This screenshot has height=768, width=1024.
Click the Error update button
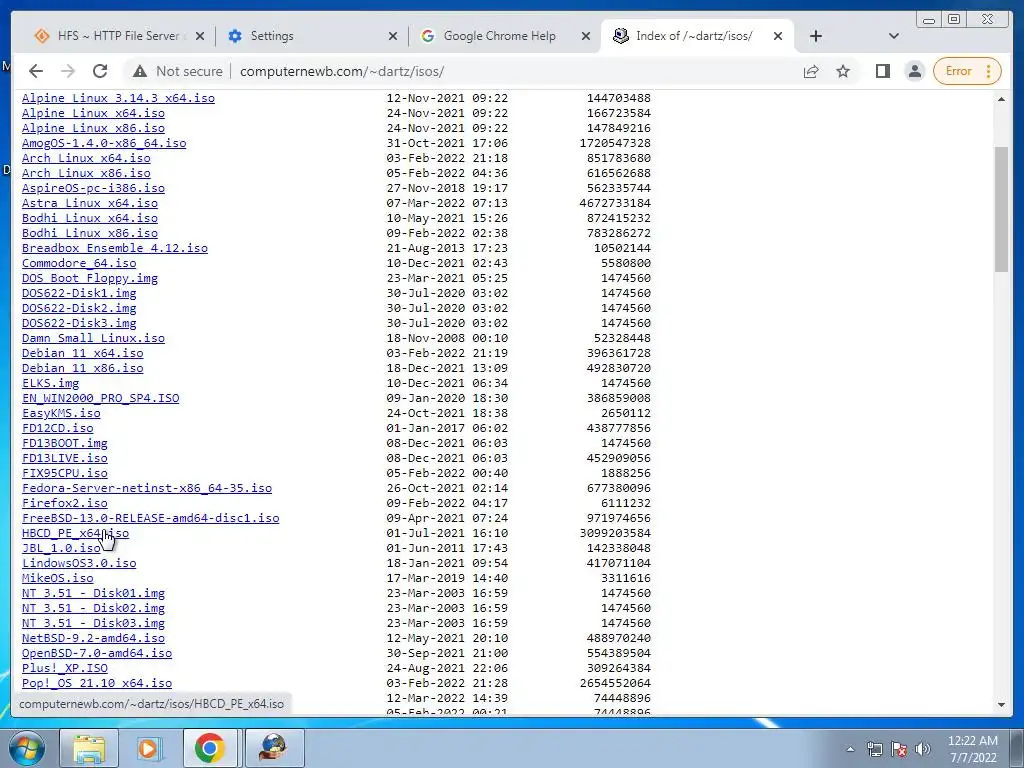point(959,71)
